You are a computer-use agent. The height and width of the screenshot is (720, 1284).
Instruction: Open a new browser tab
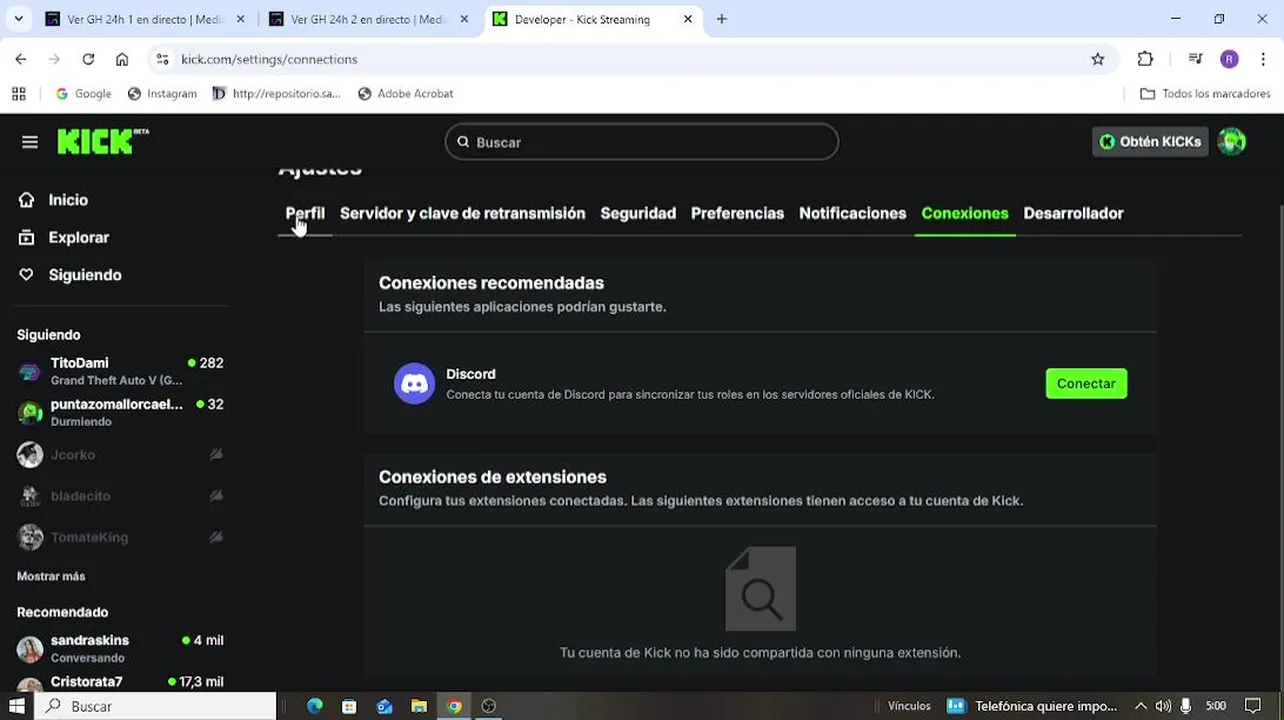(722, 19)
